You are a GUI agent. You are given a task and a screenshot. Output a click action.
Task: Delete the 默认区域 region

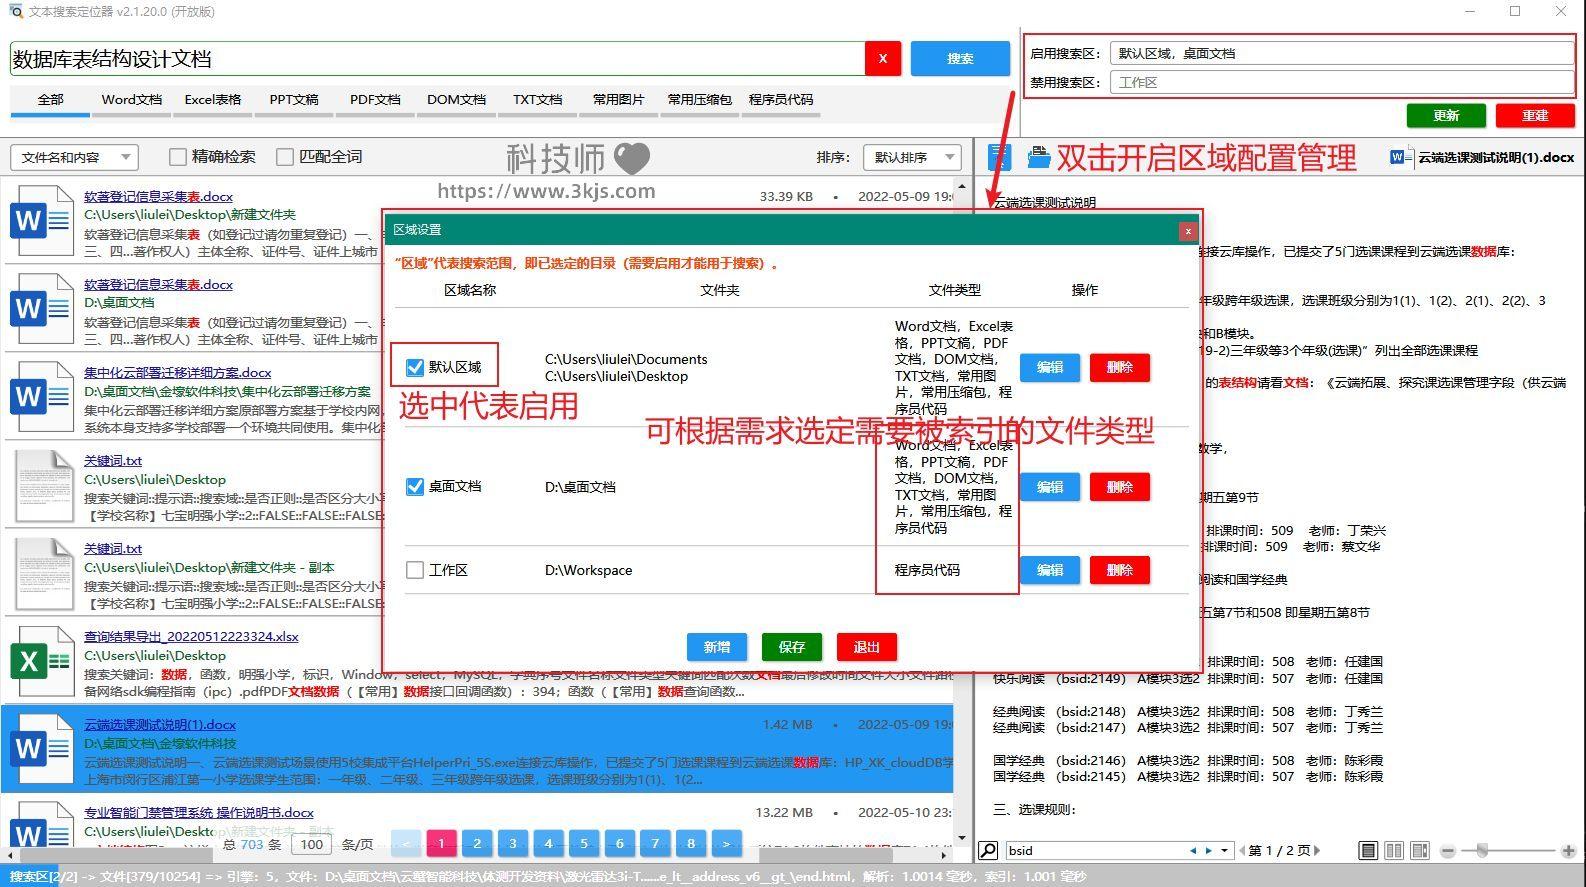[1120, 367]
